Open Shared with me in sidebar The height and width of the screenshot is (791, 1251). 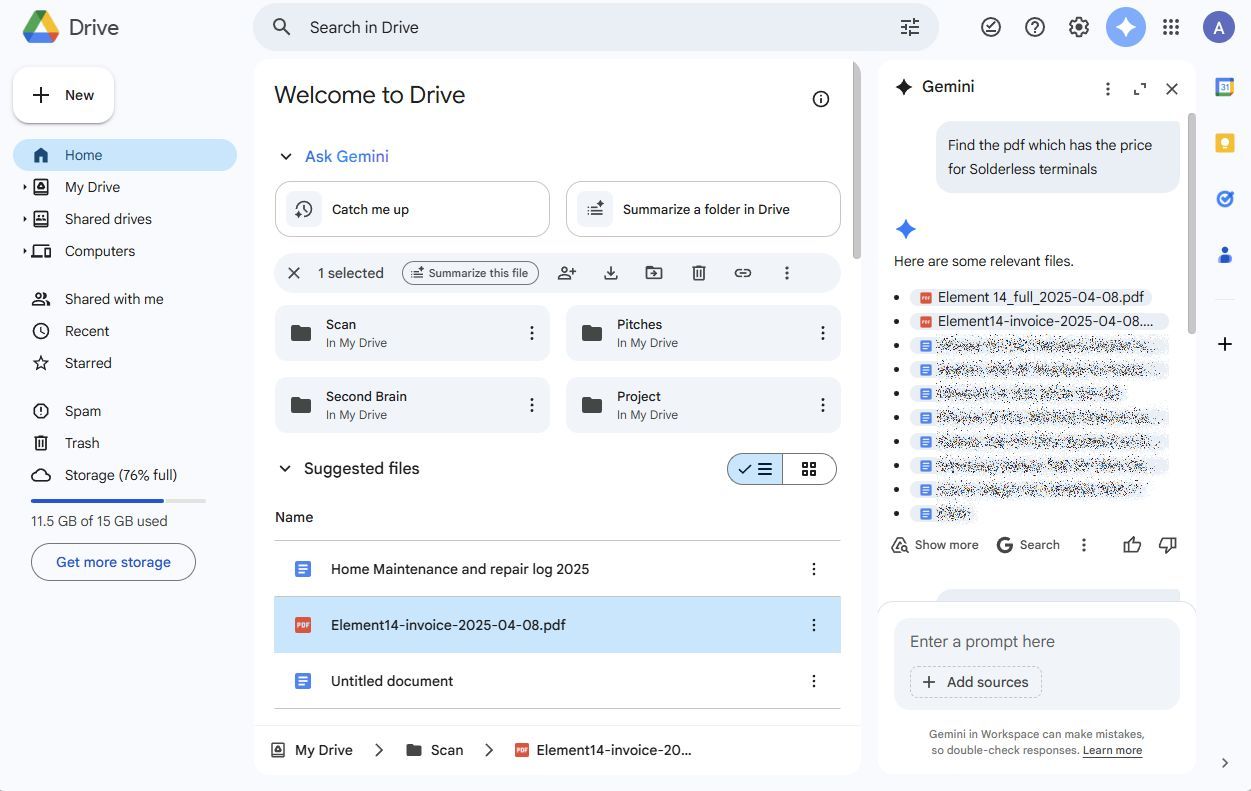click(x=113, y=299)
